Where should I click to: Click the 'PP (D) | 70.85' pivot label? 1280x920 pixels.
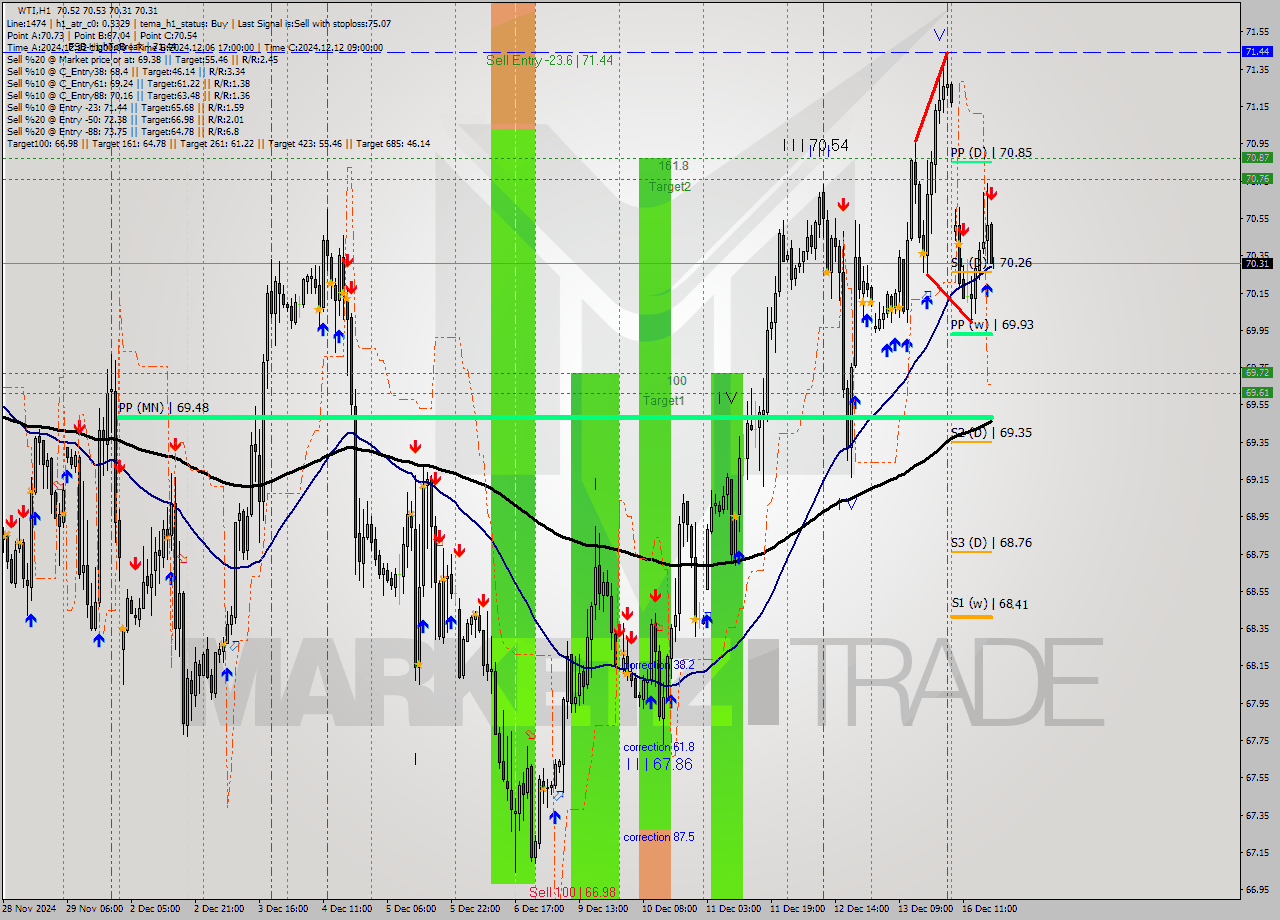click(991, 153)
